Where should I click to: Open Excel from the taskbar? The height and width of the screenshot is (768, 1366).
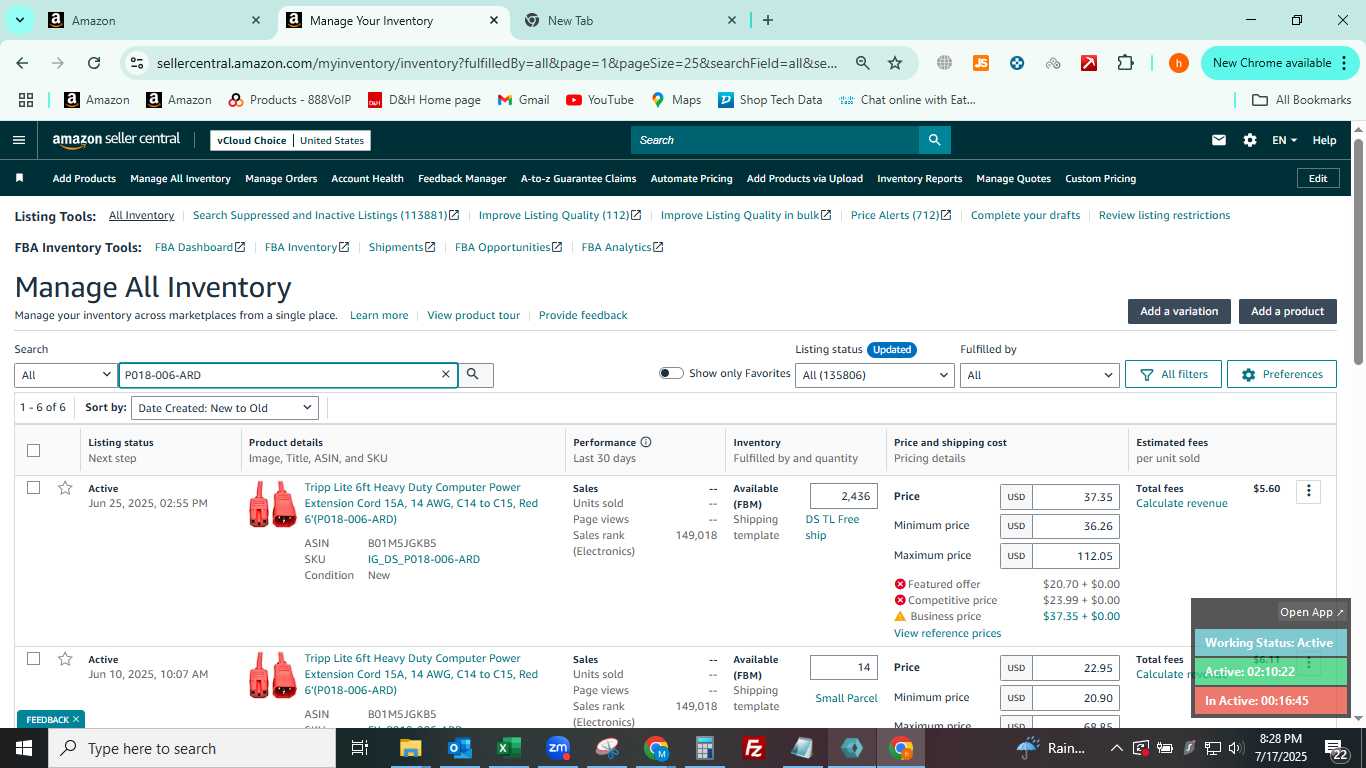pos(509,748)
